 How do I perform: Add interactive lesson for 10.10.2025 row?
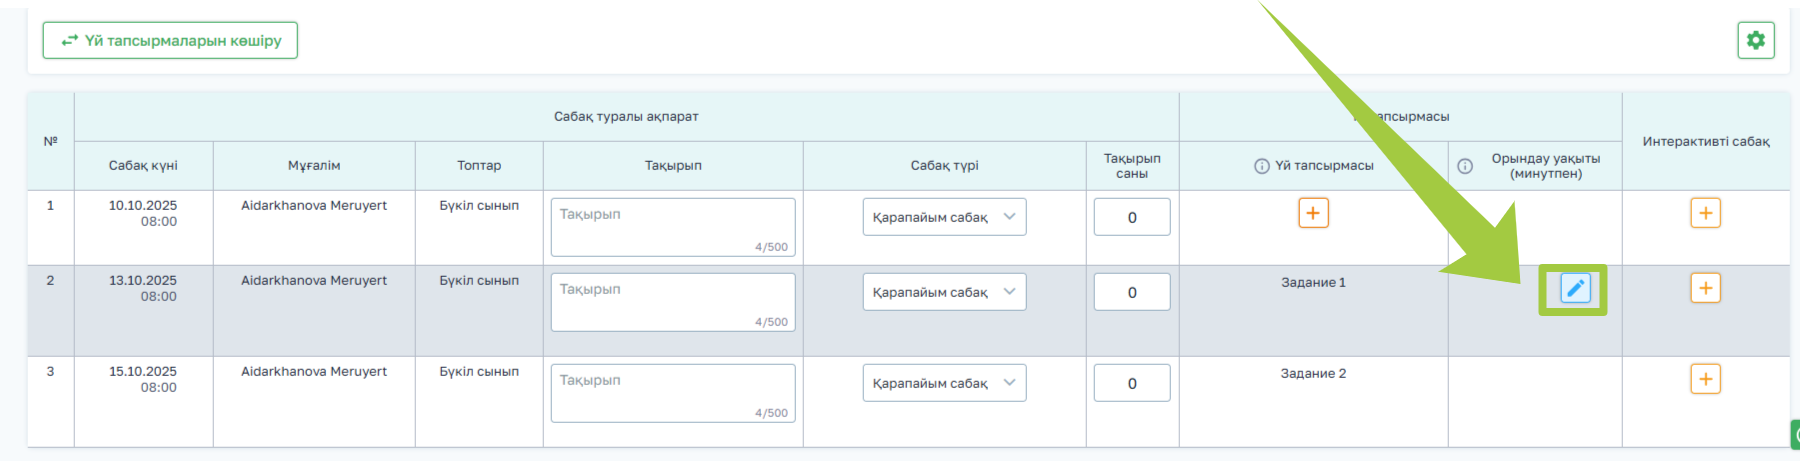tap(1705, 213)
